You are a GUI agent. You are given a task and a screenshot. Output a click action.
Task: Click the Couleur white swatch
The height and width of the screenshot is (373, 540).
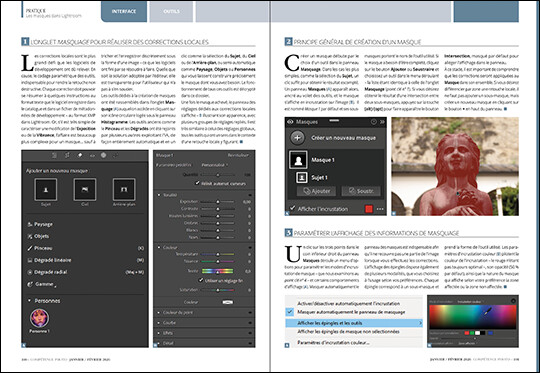click(x=228, y=302)
